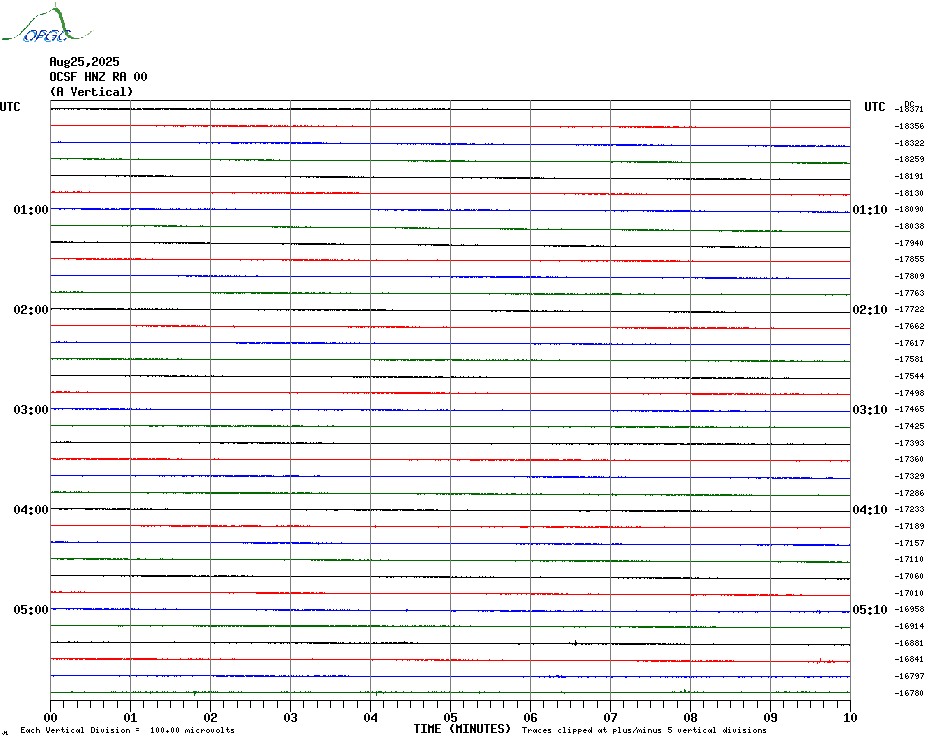Click DC offset value -17465
This screenshot has width=930, height=744.
point(909,409)
